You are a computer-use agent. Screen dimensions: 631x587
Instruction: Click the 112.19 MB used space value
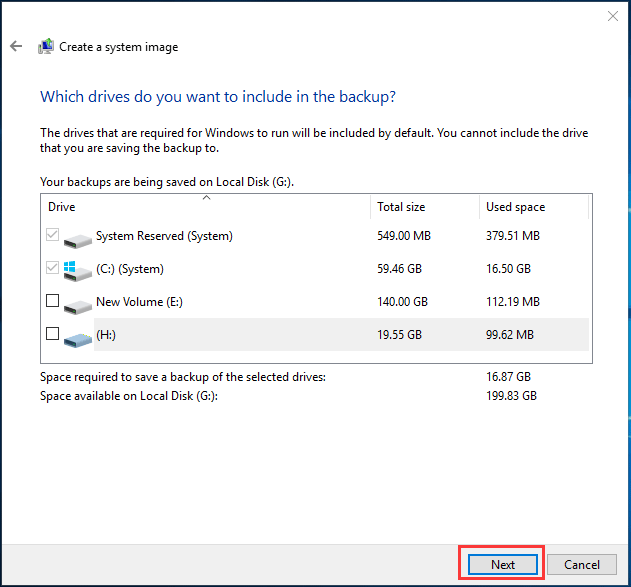coord(513,302)
